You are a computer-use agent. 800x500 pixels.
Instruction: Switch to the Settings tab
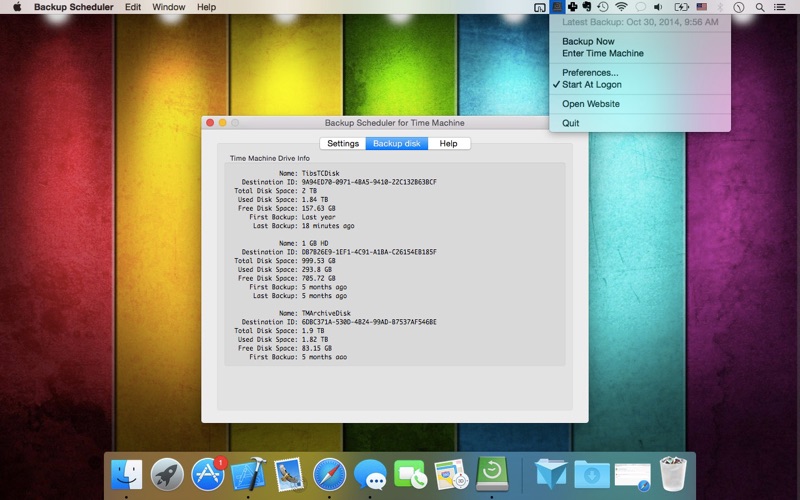[342, 144]
